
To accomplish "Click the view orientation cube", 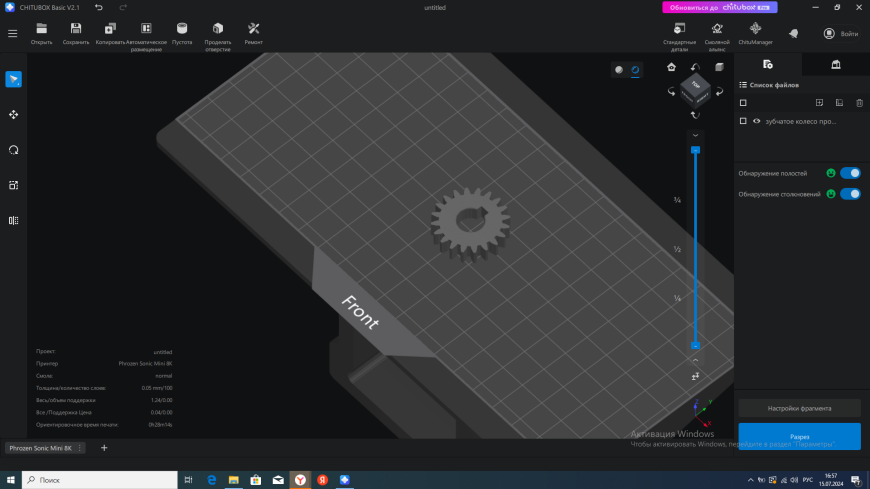I will pos(695,90).
